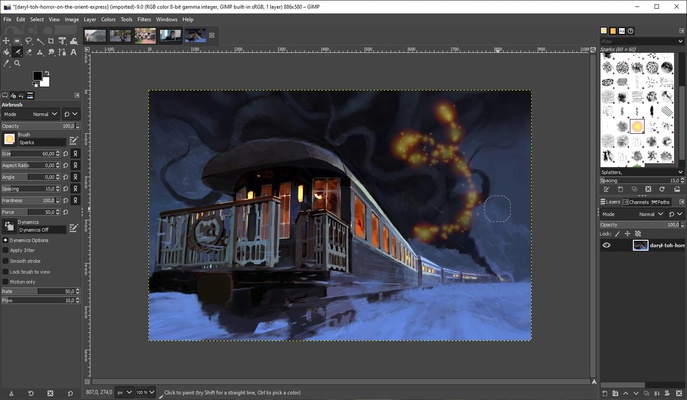The image size is (687, 400).
Task: Switch to the Channels tab
Action: [636, 202]
